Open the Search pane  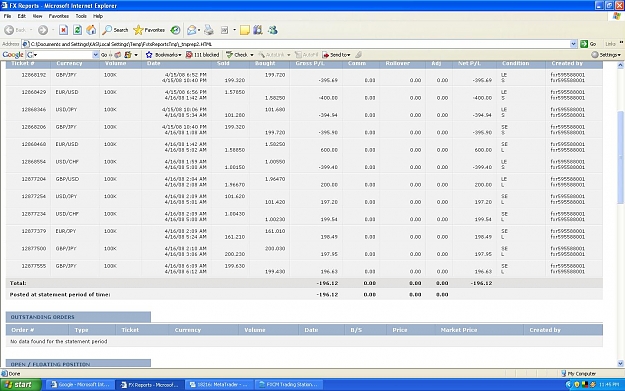115,30
